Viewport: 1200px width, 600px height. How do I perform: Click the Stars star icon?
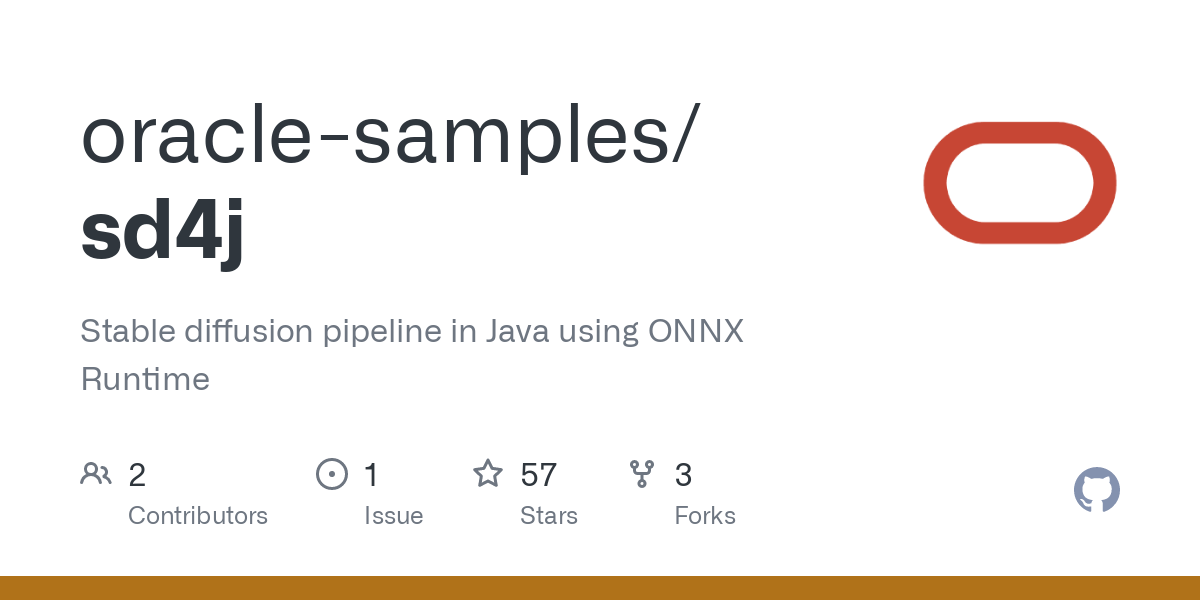488,474
